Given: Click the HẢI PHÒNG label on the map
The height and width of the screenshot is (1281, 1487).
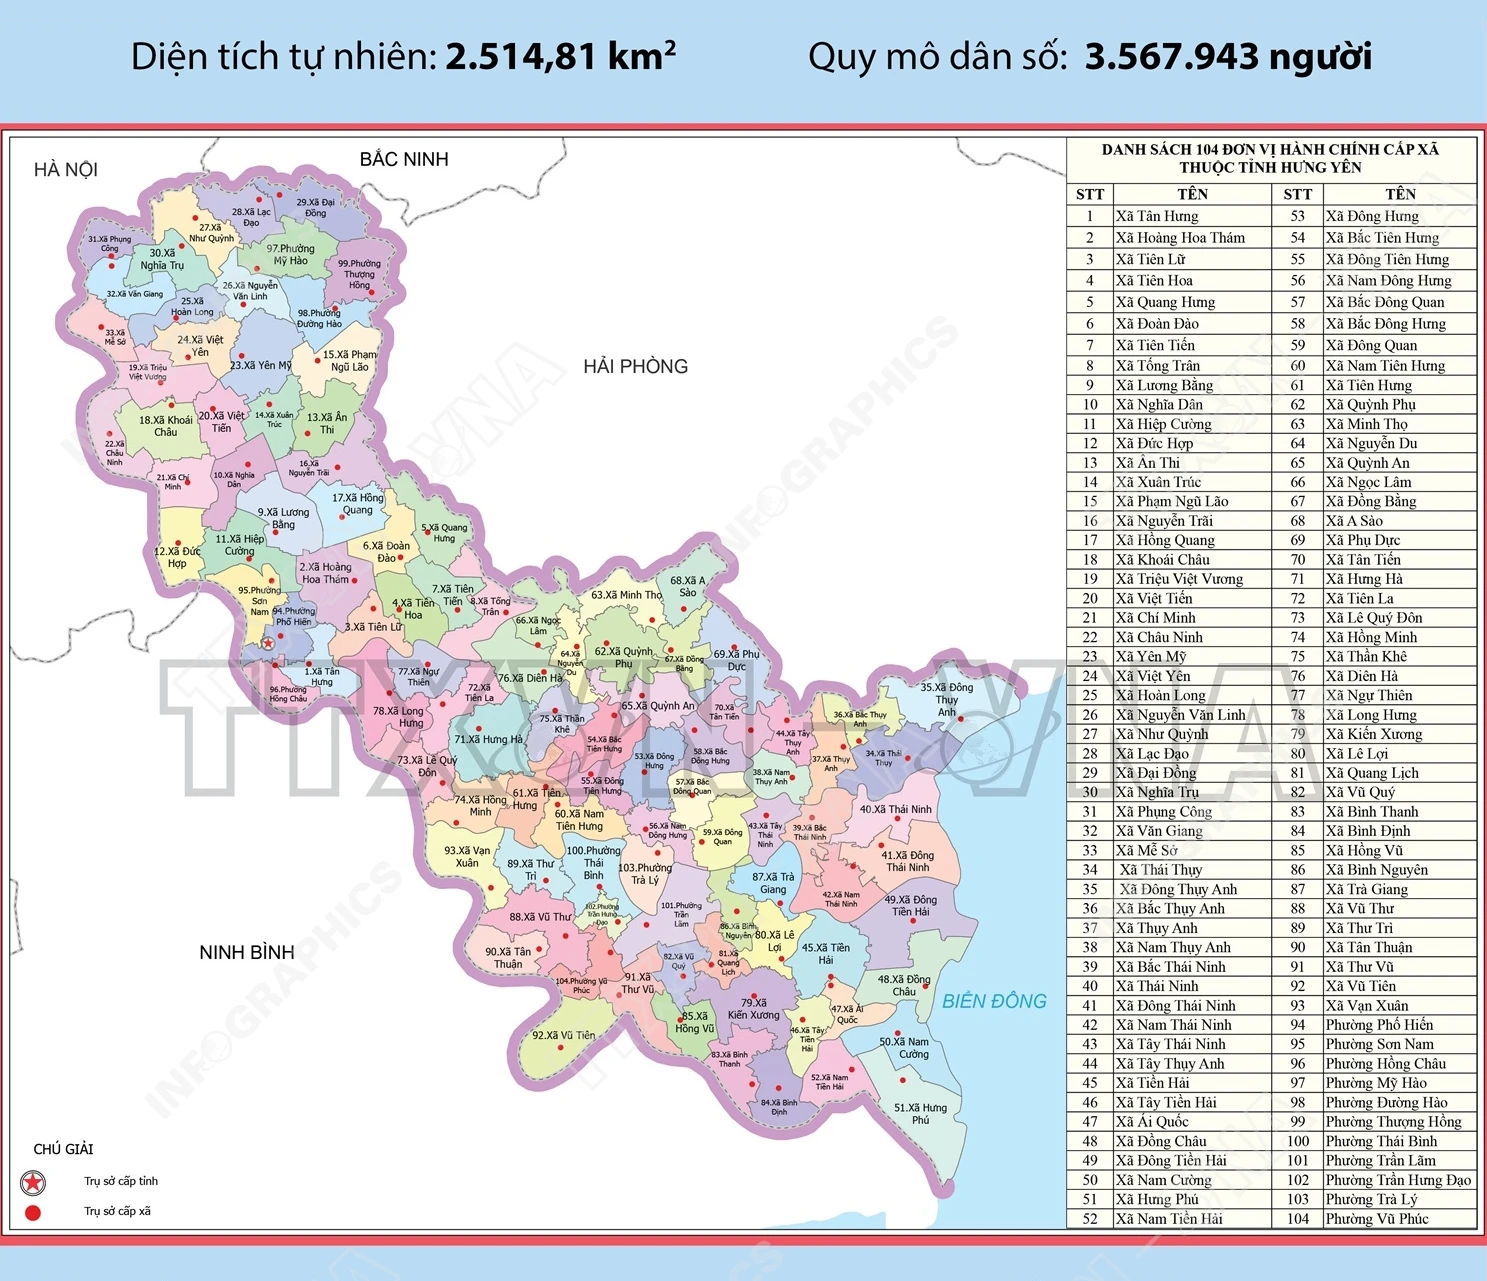Looking at the screenshot, I should tap(635, 366).
